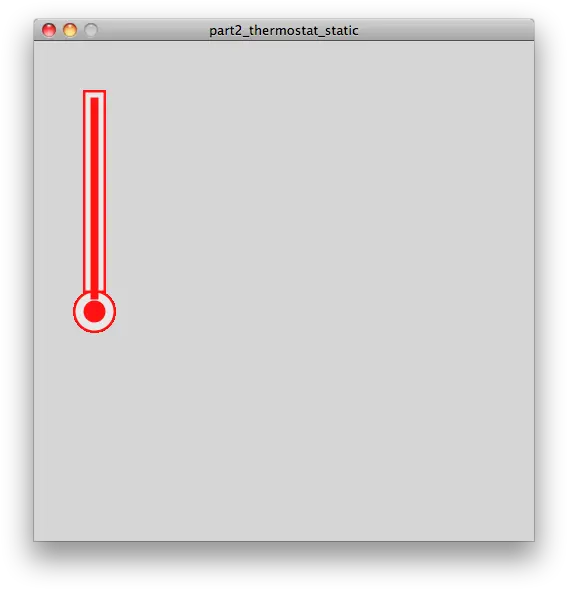Click the right edge of the sketch window
Image resolution: width=567 pixels, height=589 pixels.
pos(534,291)
